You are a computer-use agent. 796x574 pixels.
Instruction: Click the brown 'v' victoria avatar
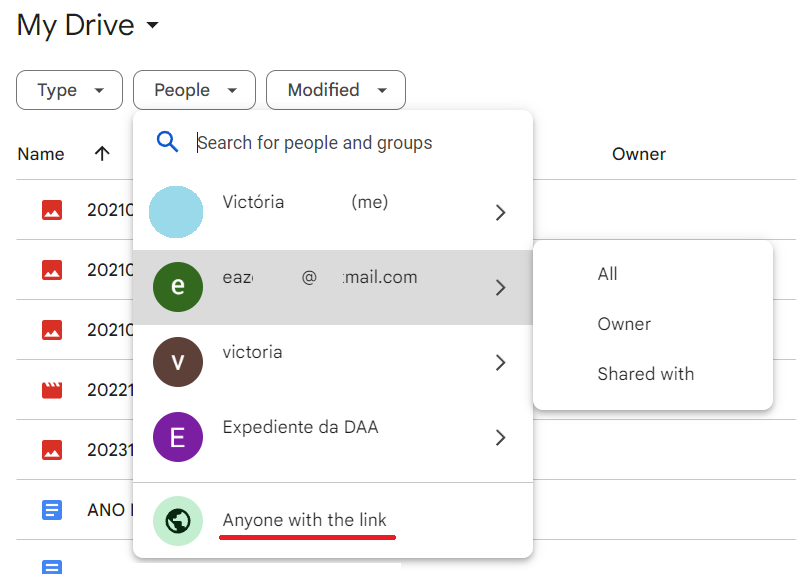(x=178, y=362)
